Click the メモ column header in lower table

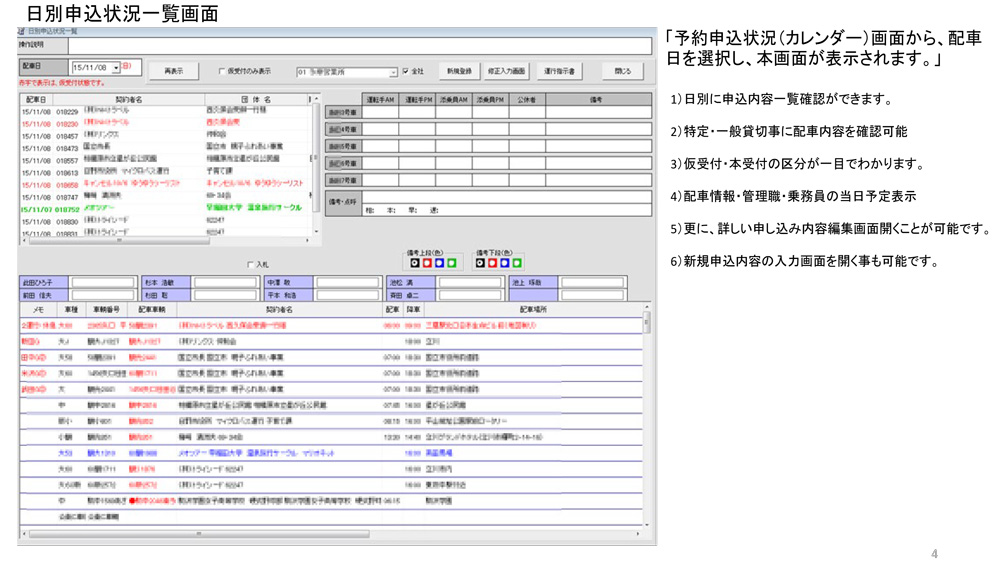(39, 309)
